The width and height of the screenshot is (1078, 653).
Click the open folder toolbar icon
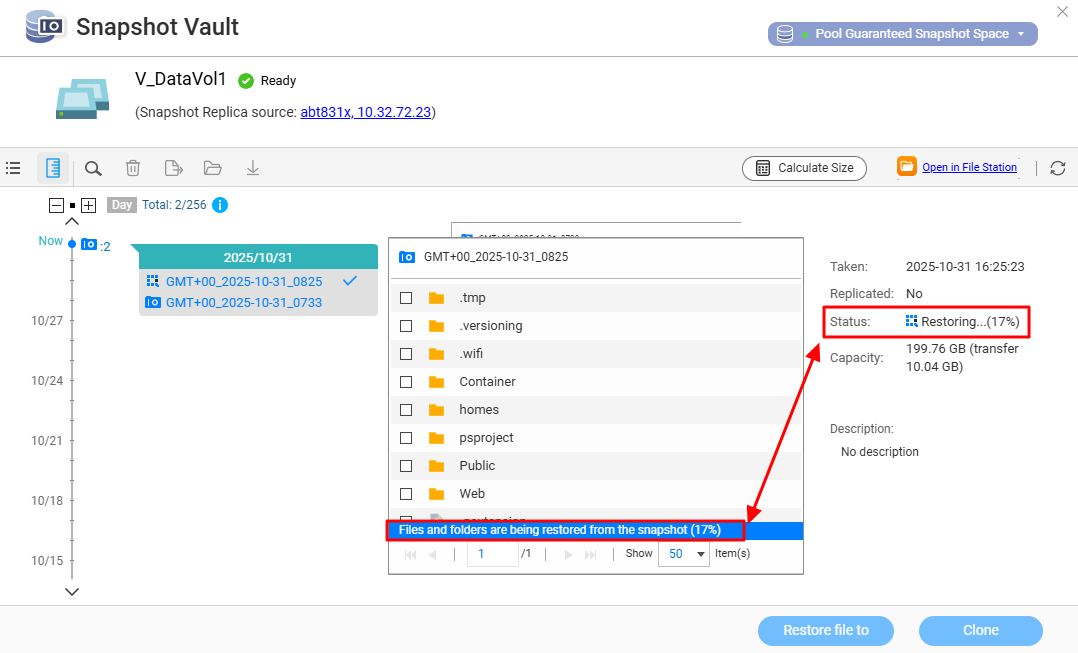(x=212, y=168)
